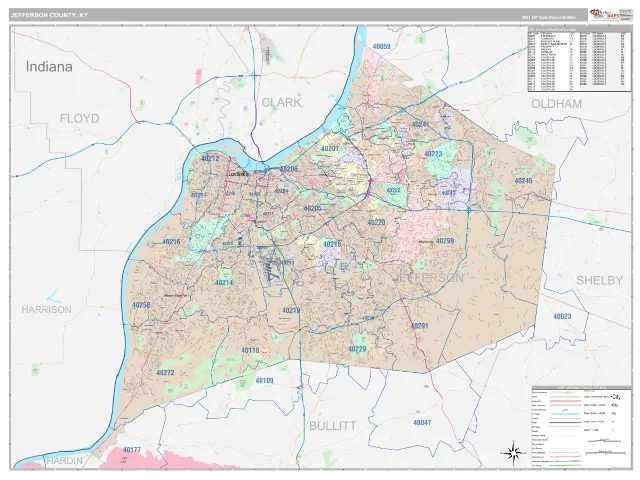The image size is (640, 480).
Task: Click the "FLOYD" county label
Action: (80, 118)
